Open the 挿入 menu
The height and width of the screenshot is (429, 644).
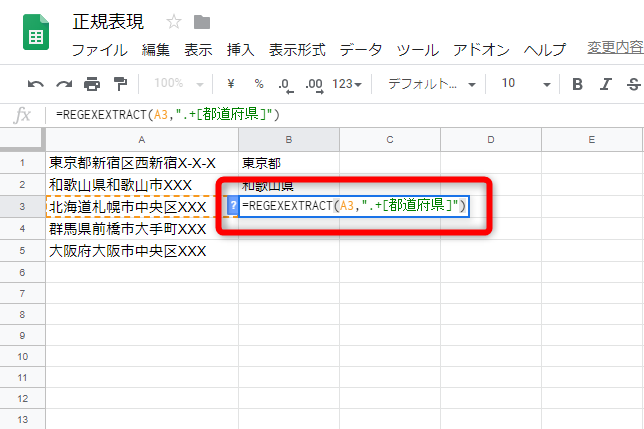[240, 50]
